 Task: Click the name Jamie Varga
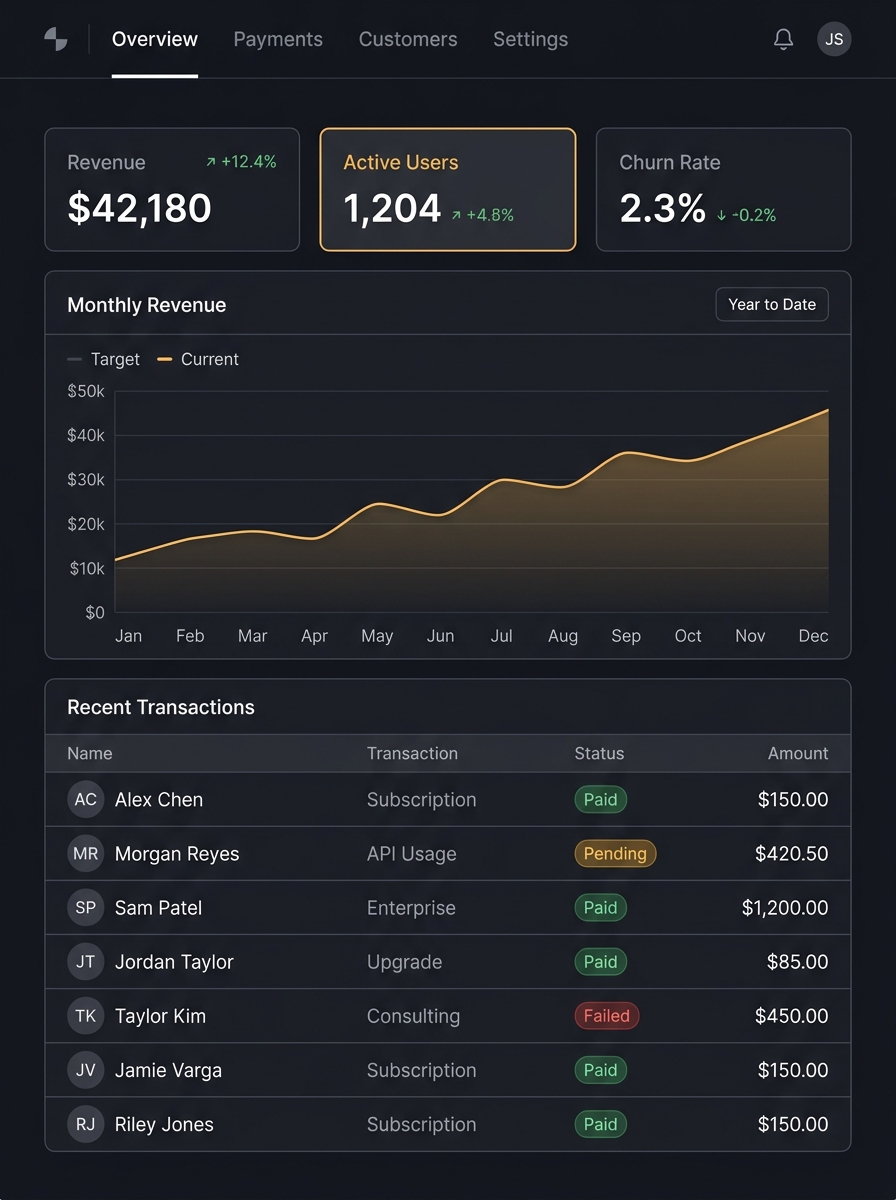click(x=167, y=1069)
